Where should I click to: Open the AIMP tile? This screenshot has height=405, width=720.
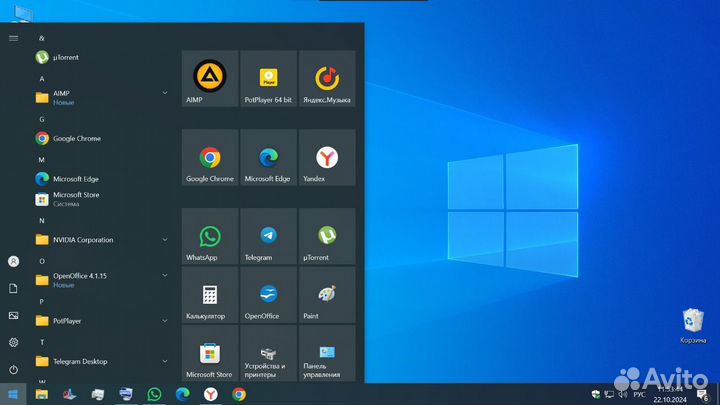[x=210, y=79]
